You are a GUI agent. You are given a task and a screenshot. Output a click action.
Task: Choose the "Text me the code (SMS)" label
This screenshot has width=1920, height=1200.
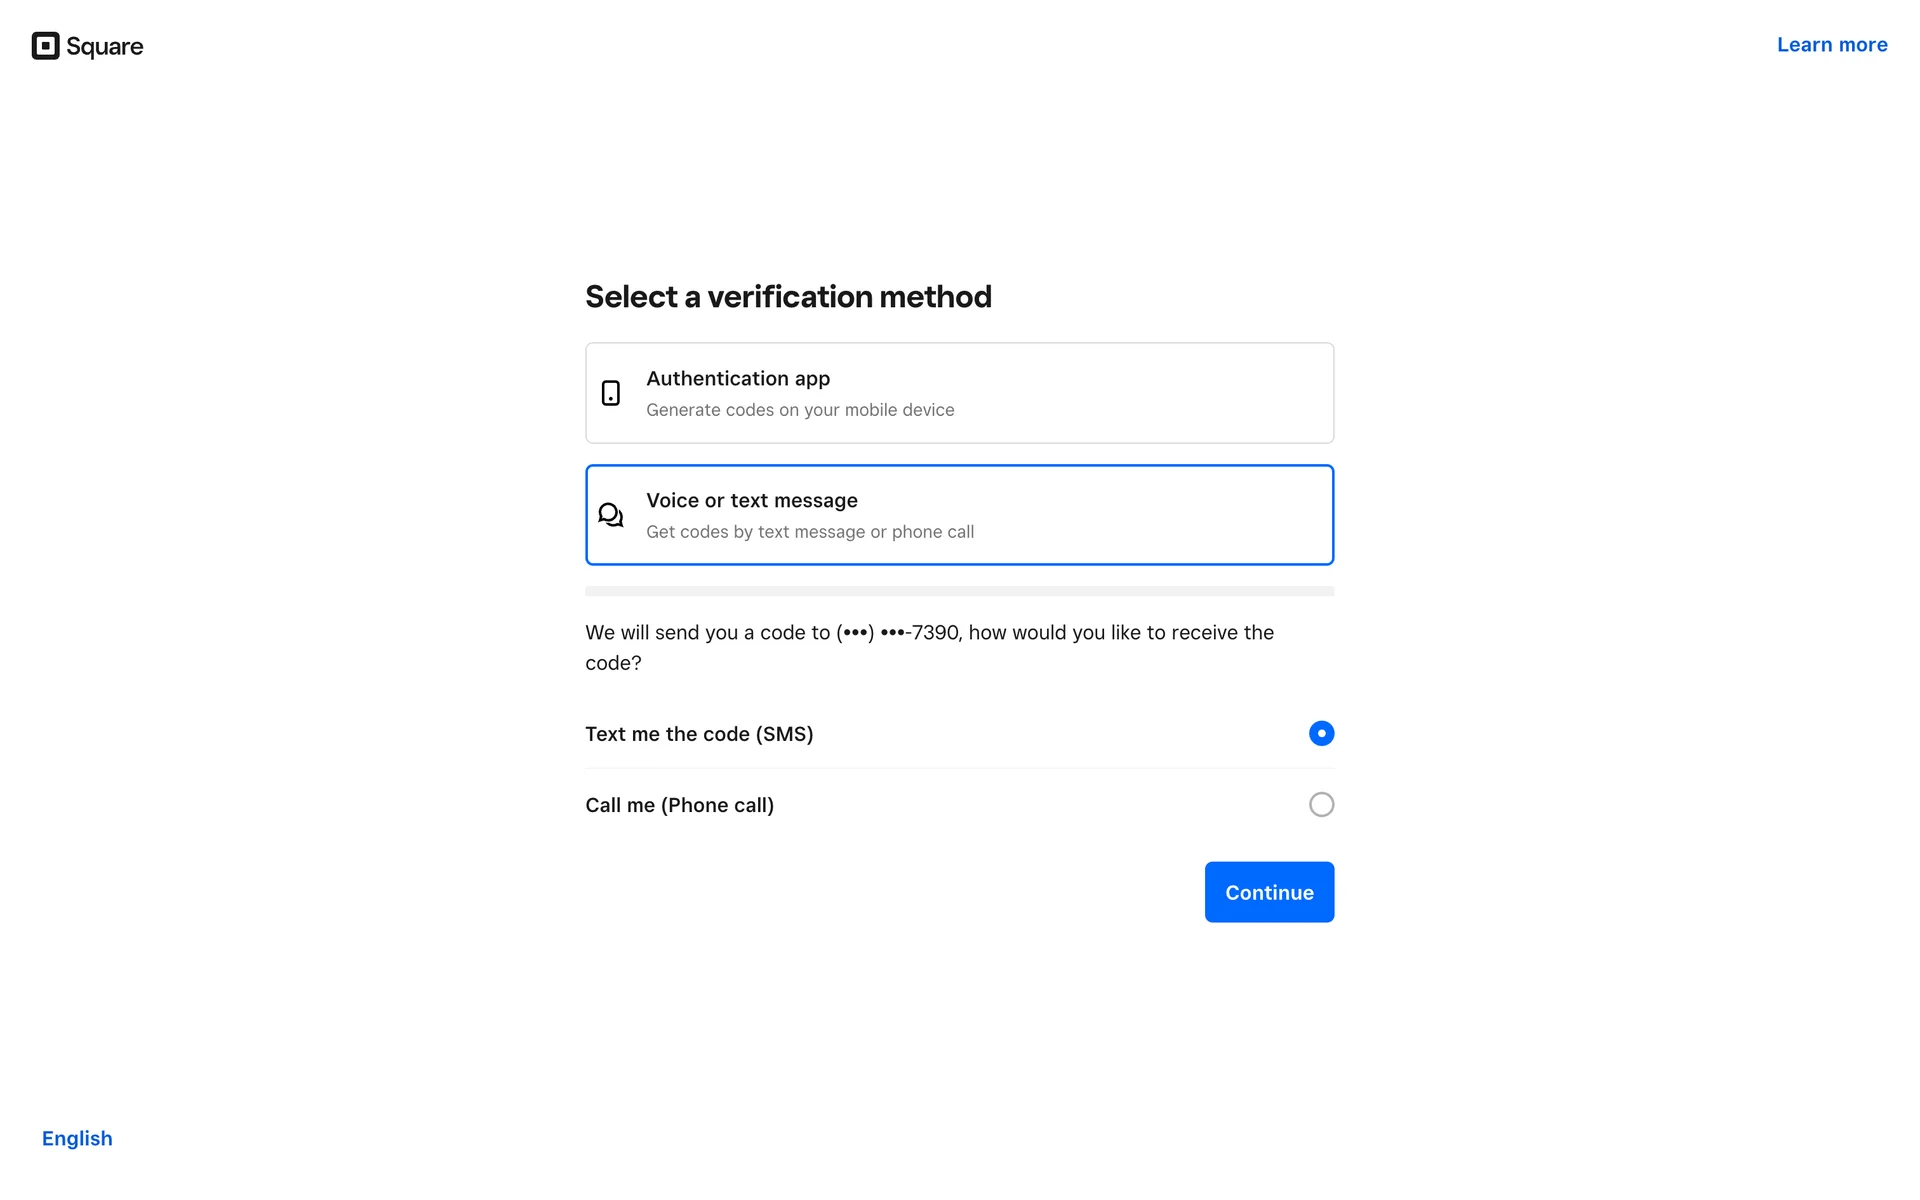click(699, 734)
